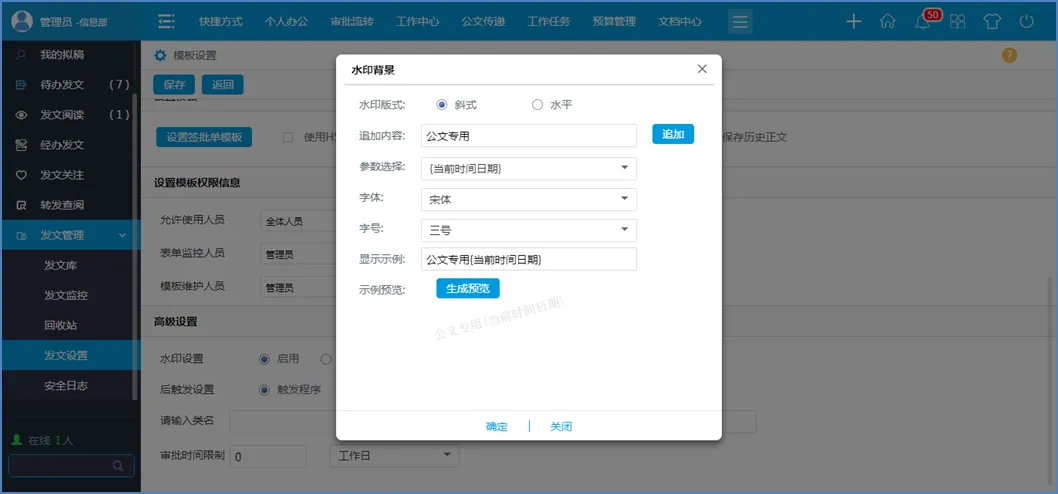Click the 生成预览 button
Screen dimensions: 1058x494
pyautogui.click(x=467, y=288)
